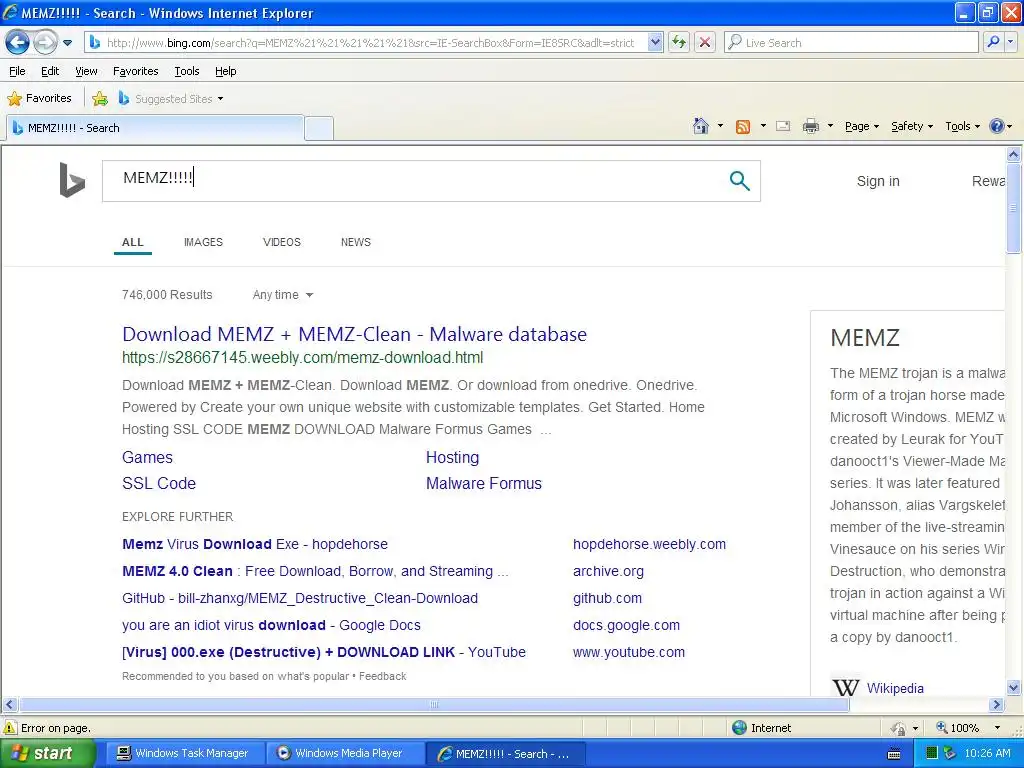Expand the Home button dropdown arrow

[x=720, y=126]
